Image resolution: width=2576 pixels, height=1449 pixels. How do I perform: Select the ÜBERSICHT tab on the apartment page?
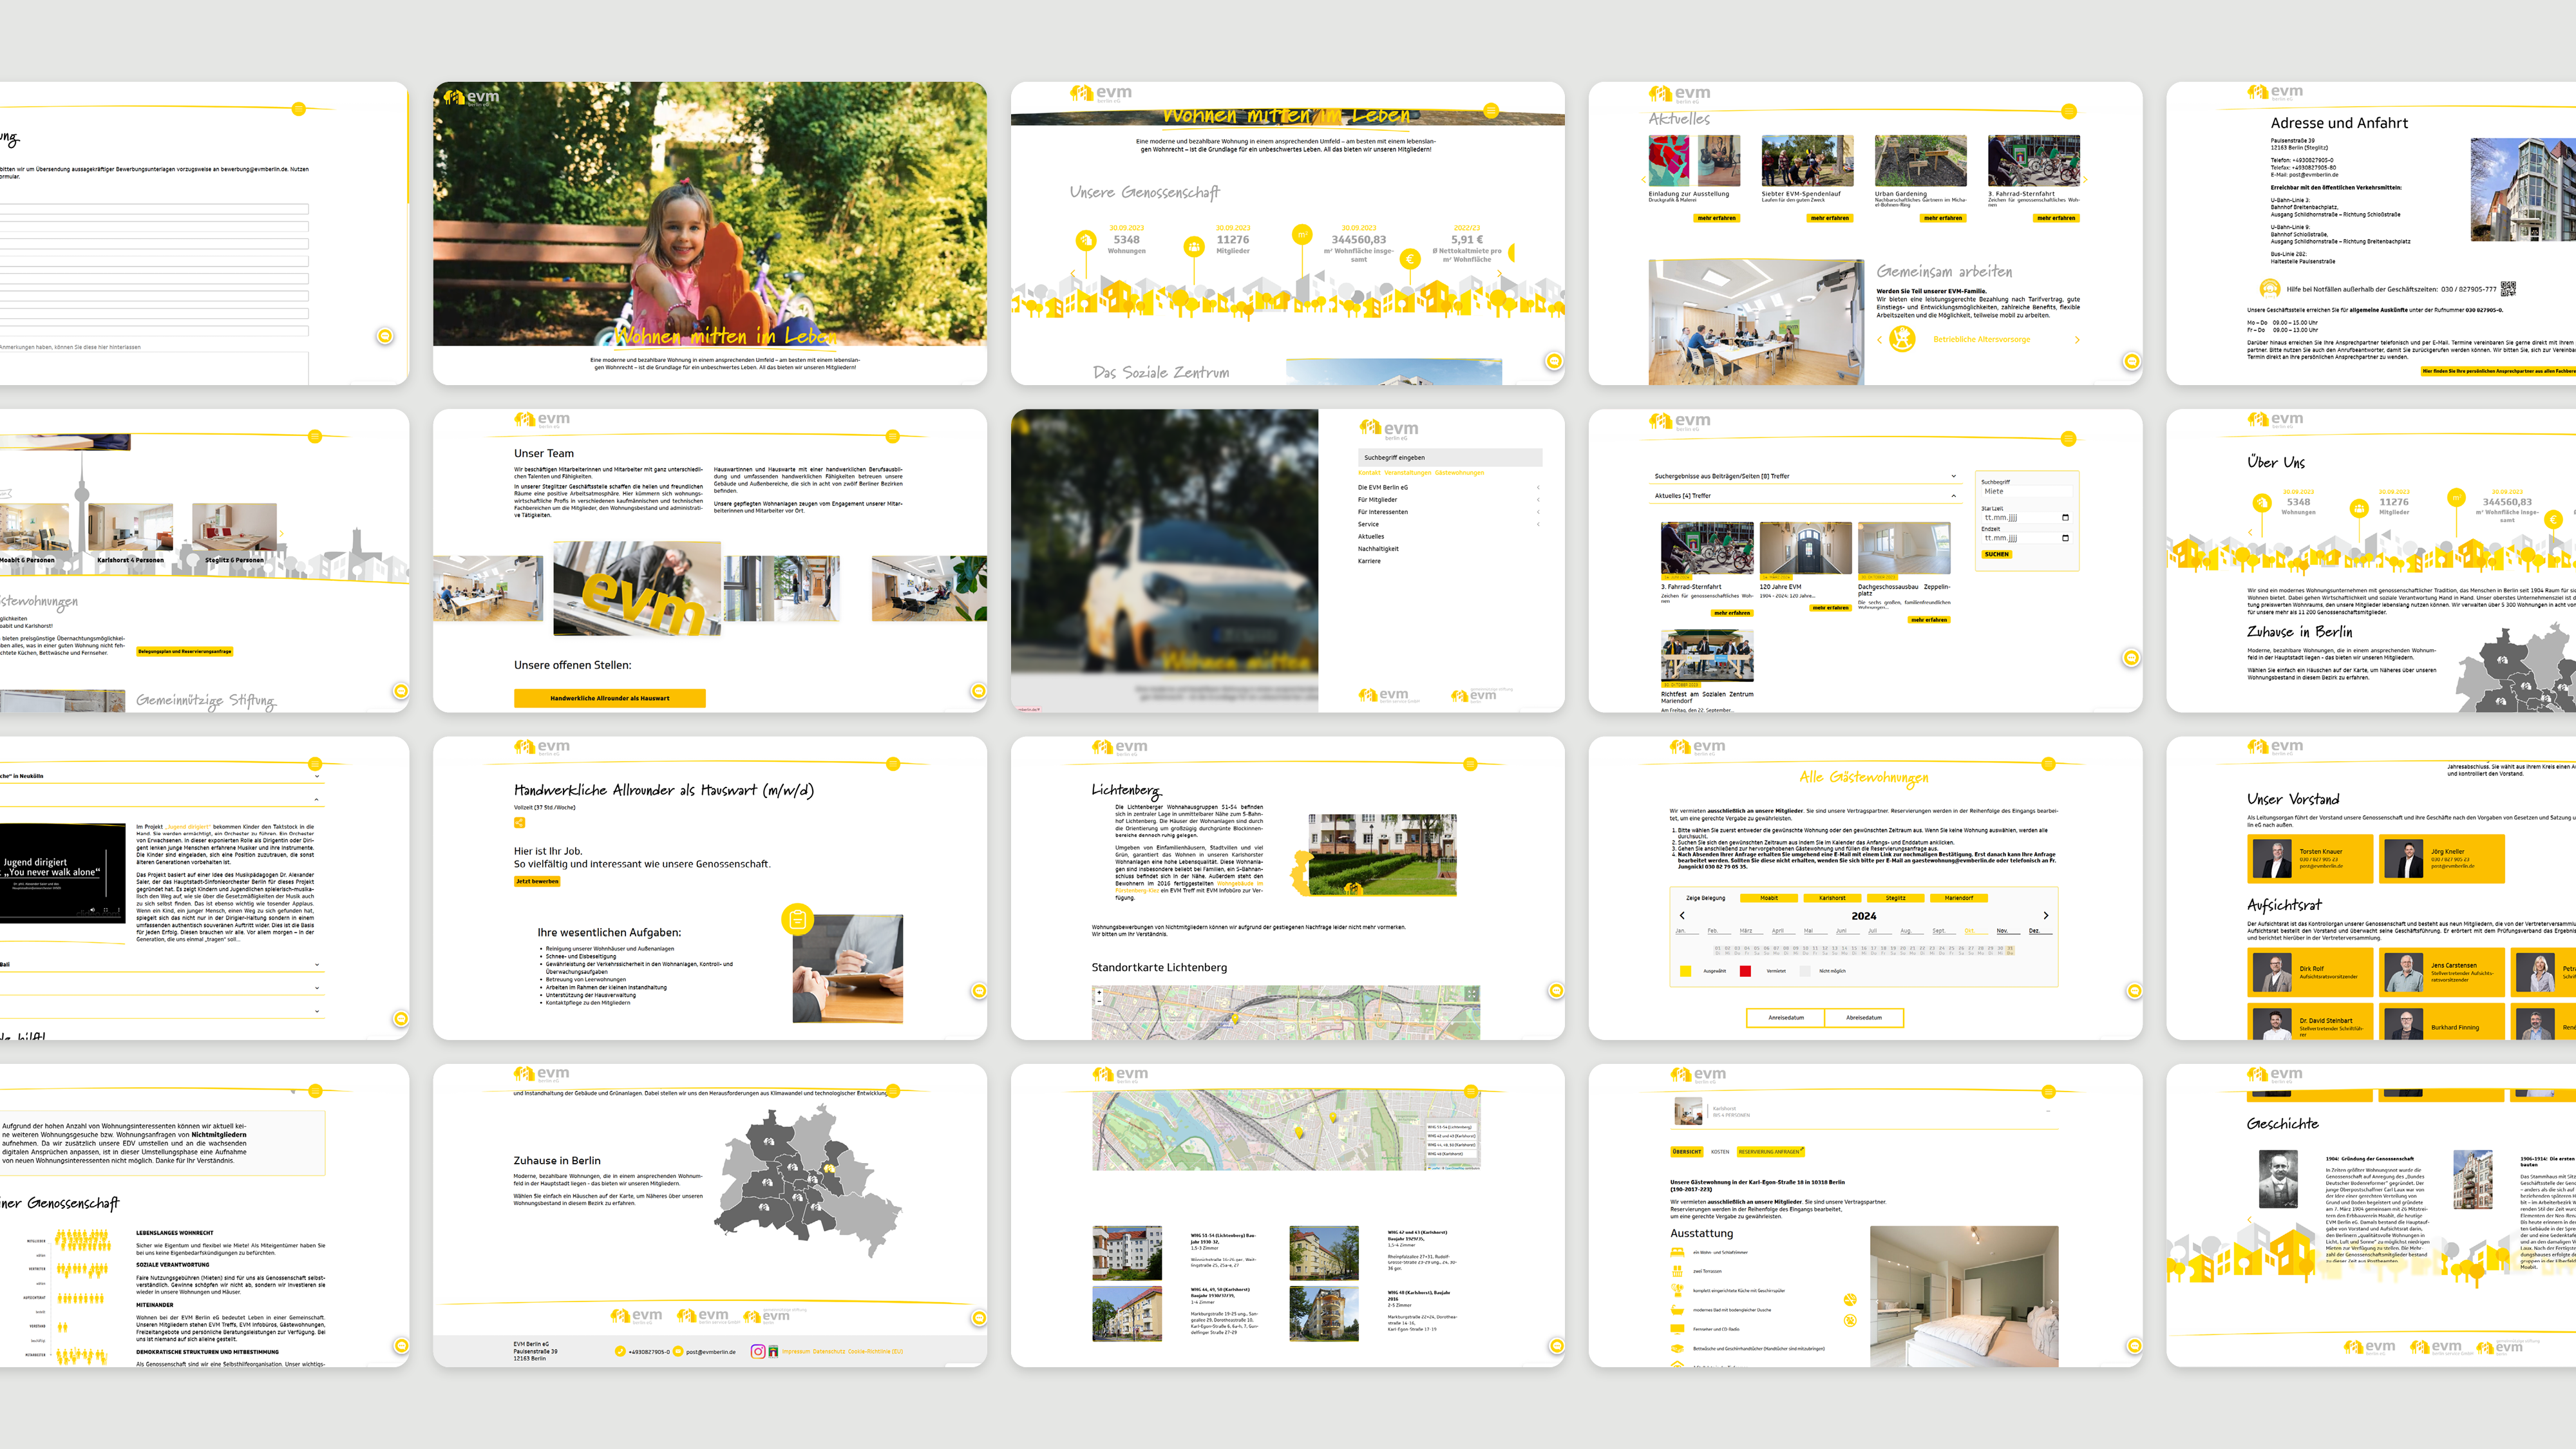pyautogui.click(x=1687, y=1151)
